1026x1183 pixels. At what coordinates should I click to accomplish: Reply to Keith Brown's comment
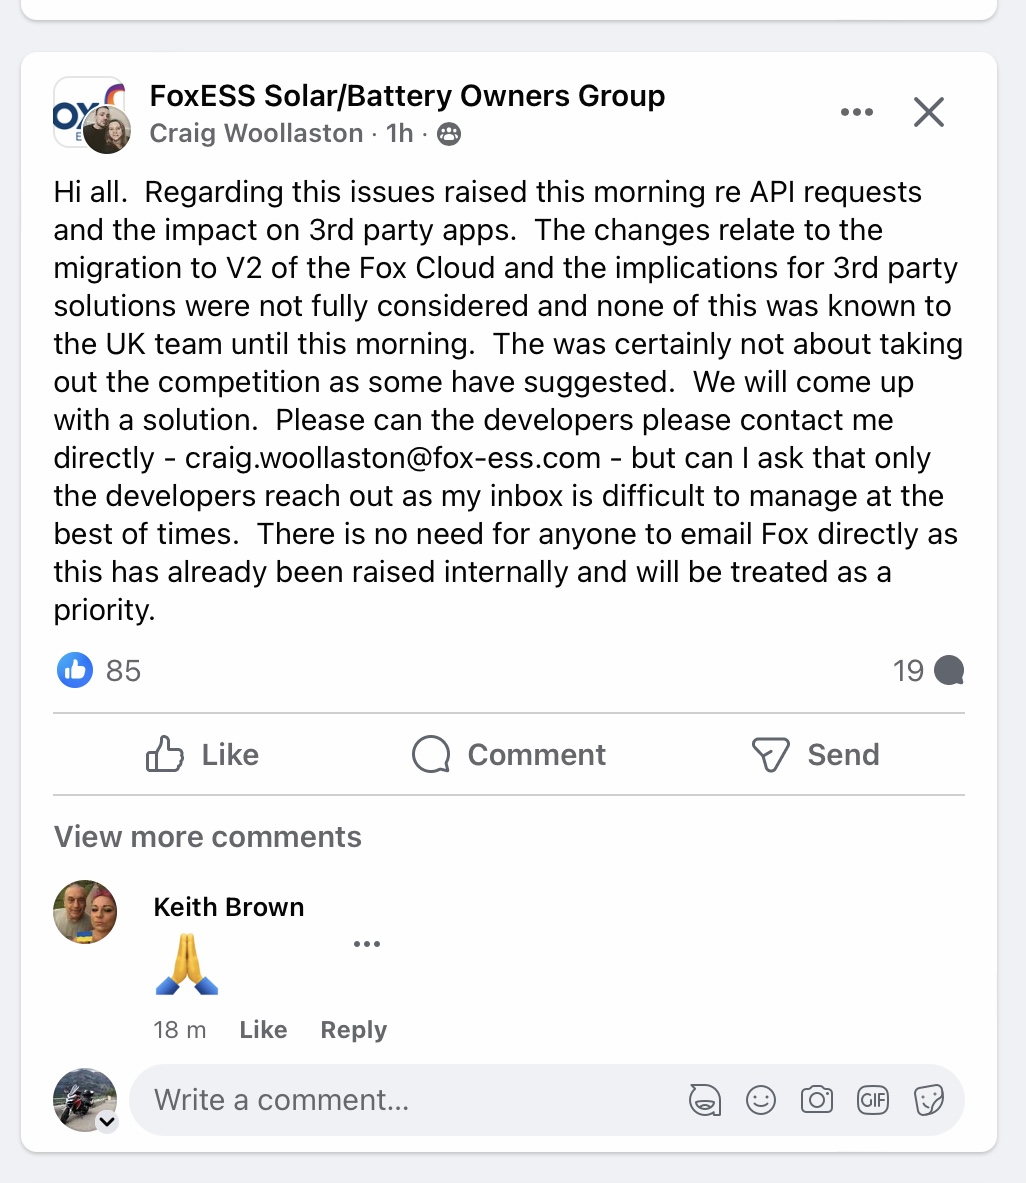353,1030
